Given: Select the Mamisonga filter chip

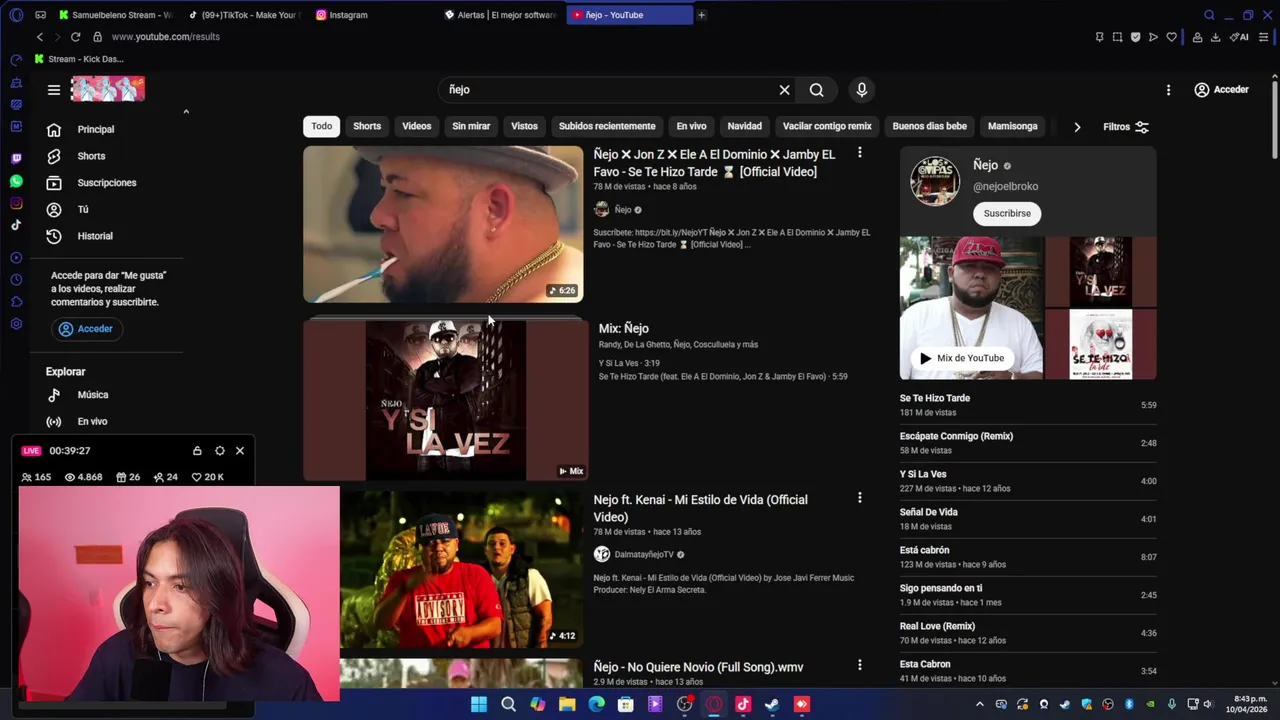Looking at the screenshot, I should tap(1012, 126).
